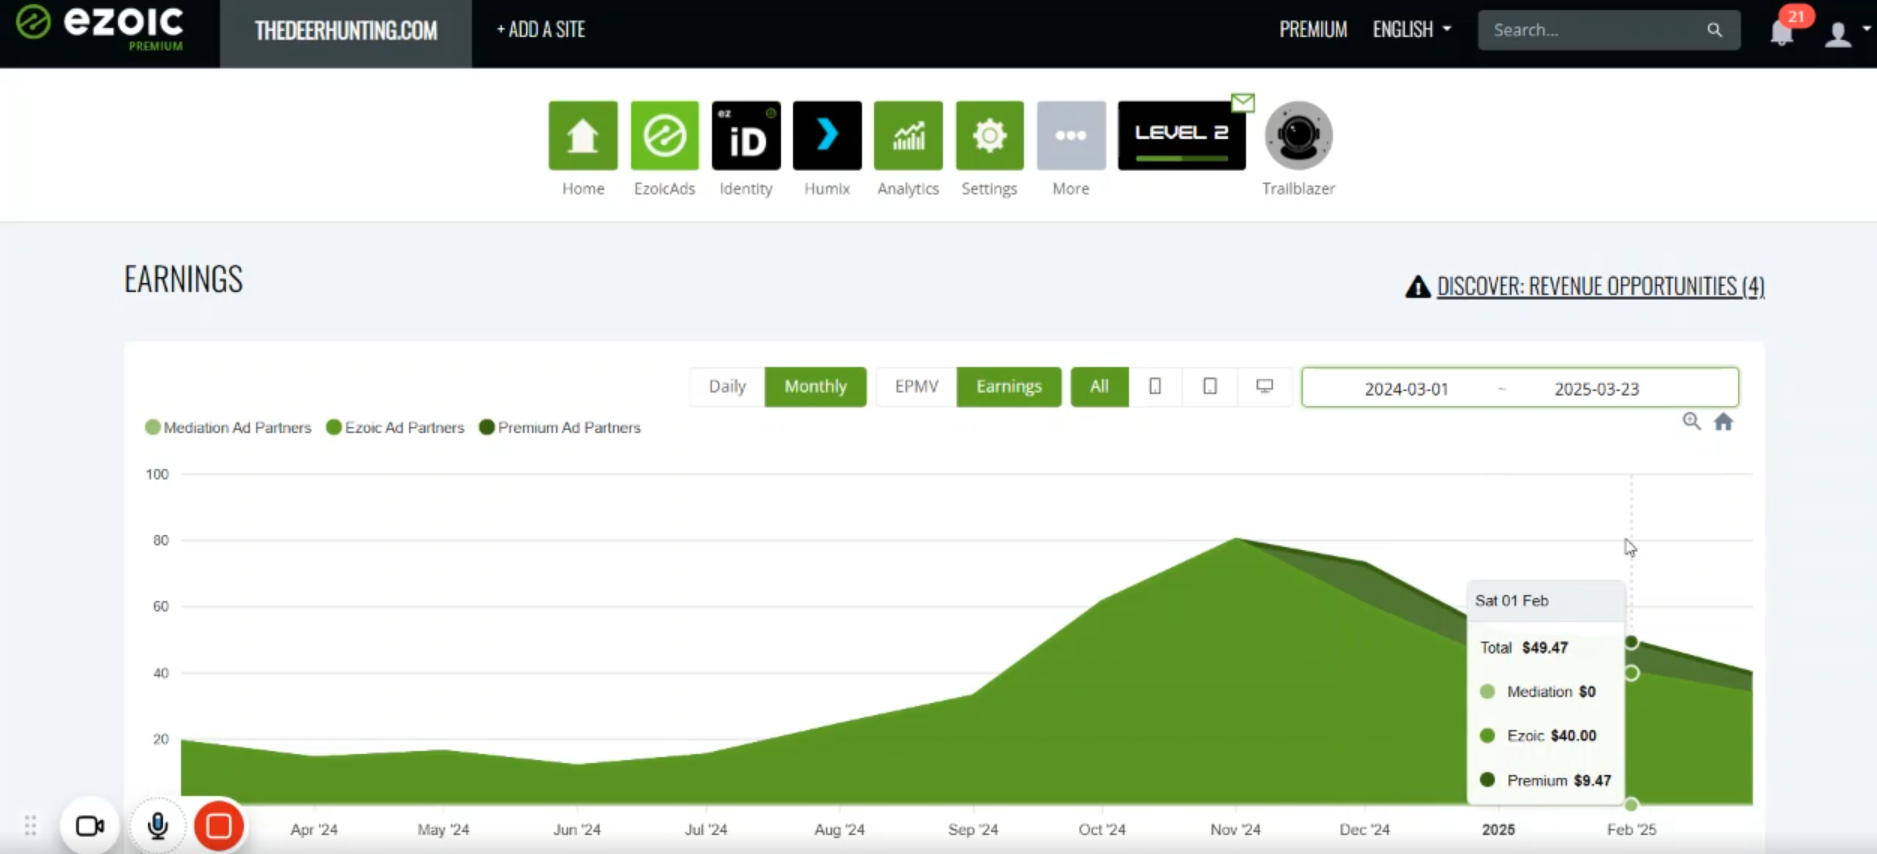Toggle the microphone in recorder
Image resolution: width=1877 pixels, height=854 pixels.
pyautogui.click(x=157, y=826)
